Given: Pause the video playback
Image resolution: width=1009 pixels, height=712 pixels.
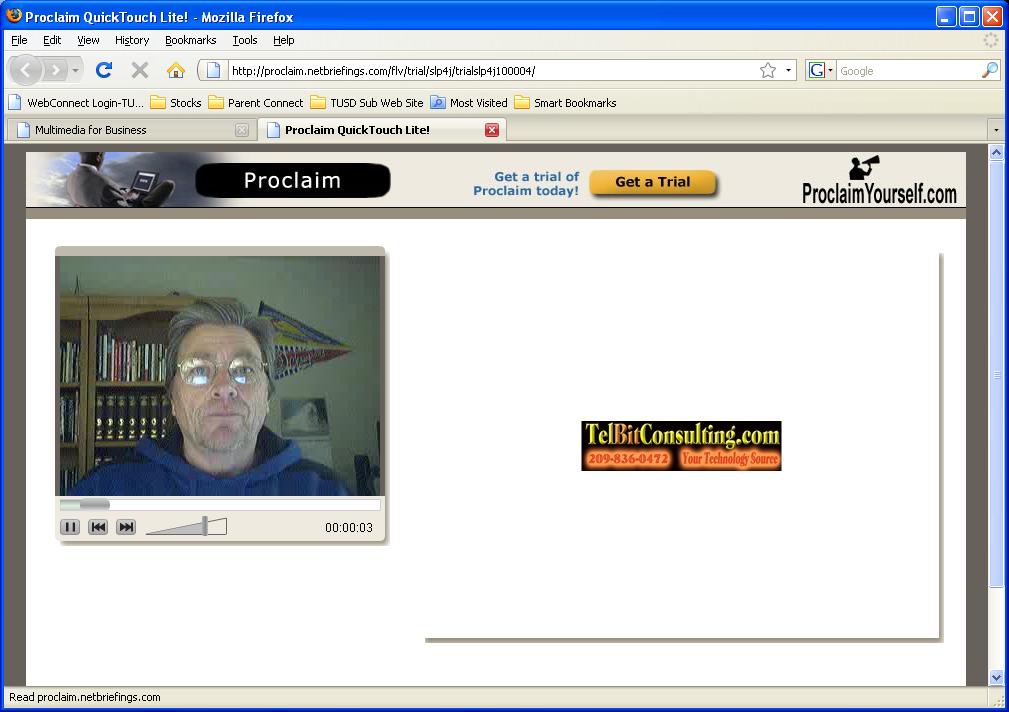Looking at the screenshot, I should [70, 527].
